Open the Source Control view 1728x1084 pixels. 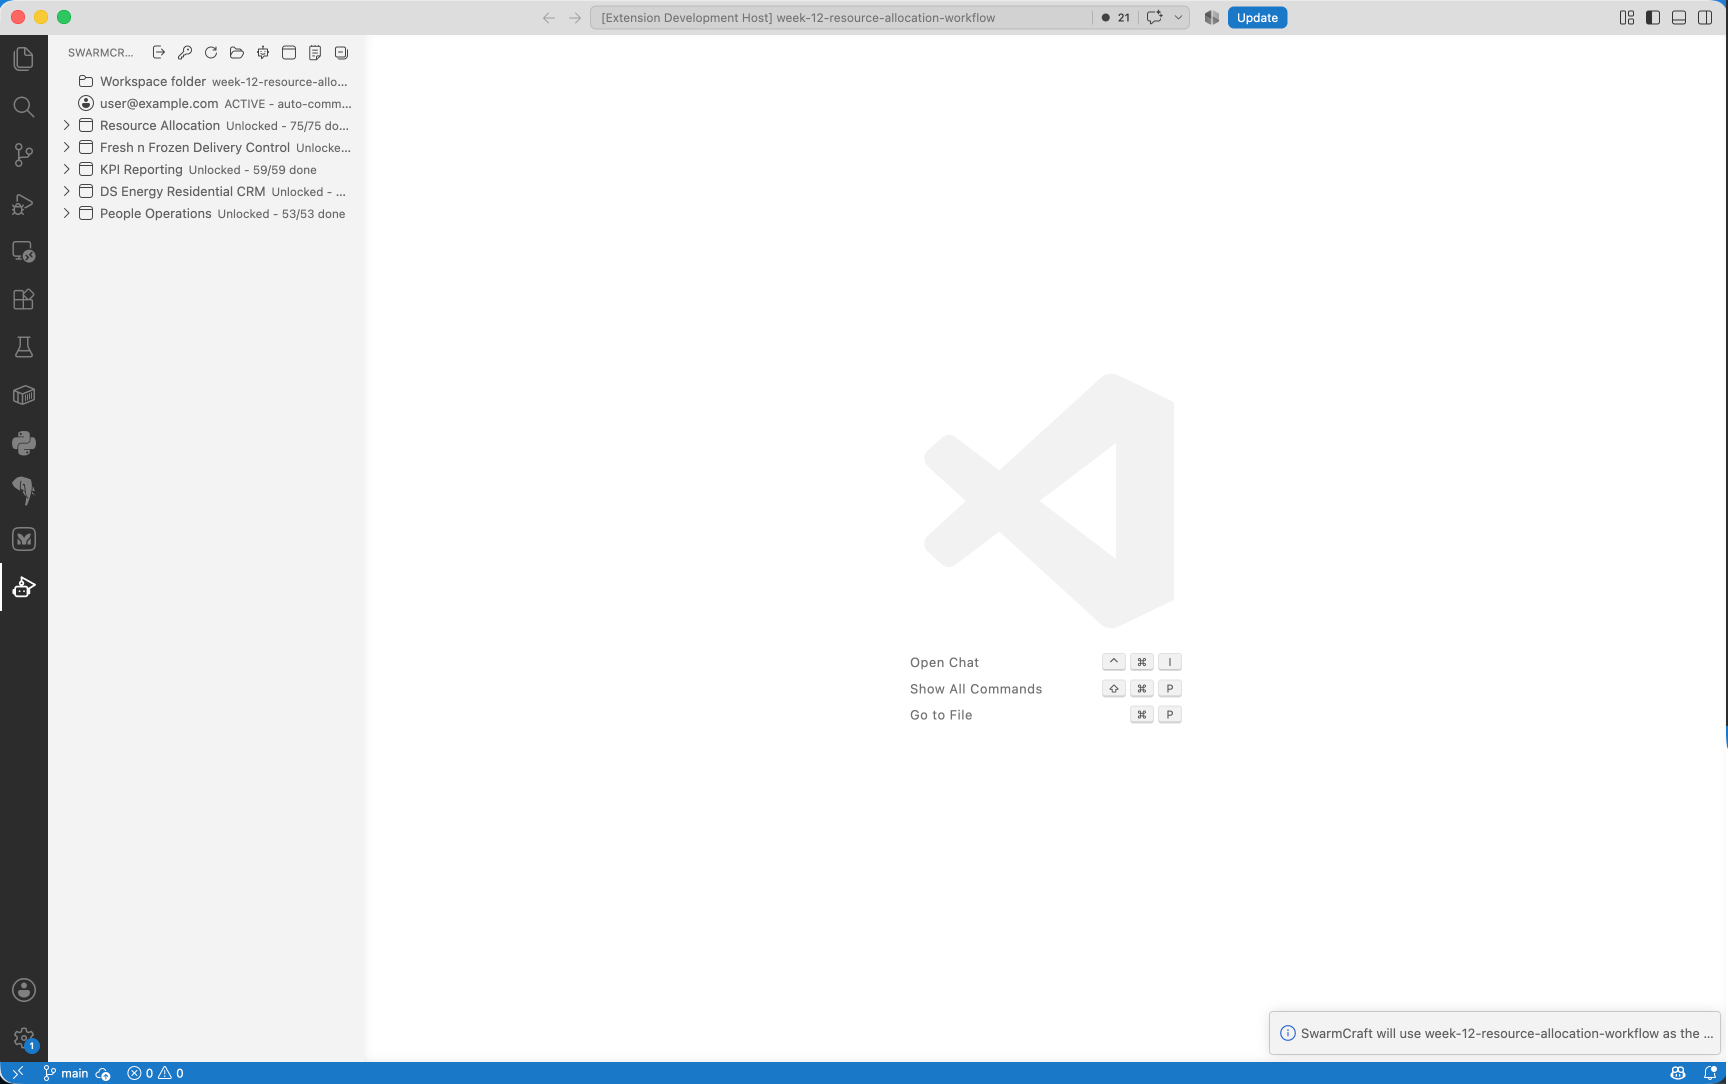coord(24,155)
